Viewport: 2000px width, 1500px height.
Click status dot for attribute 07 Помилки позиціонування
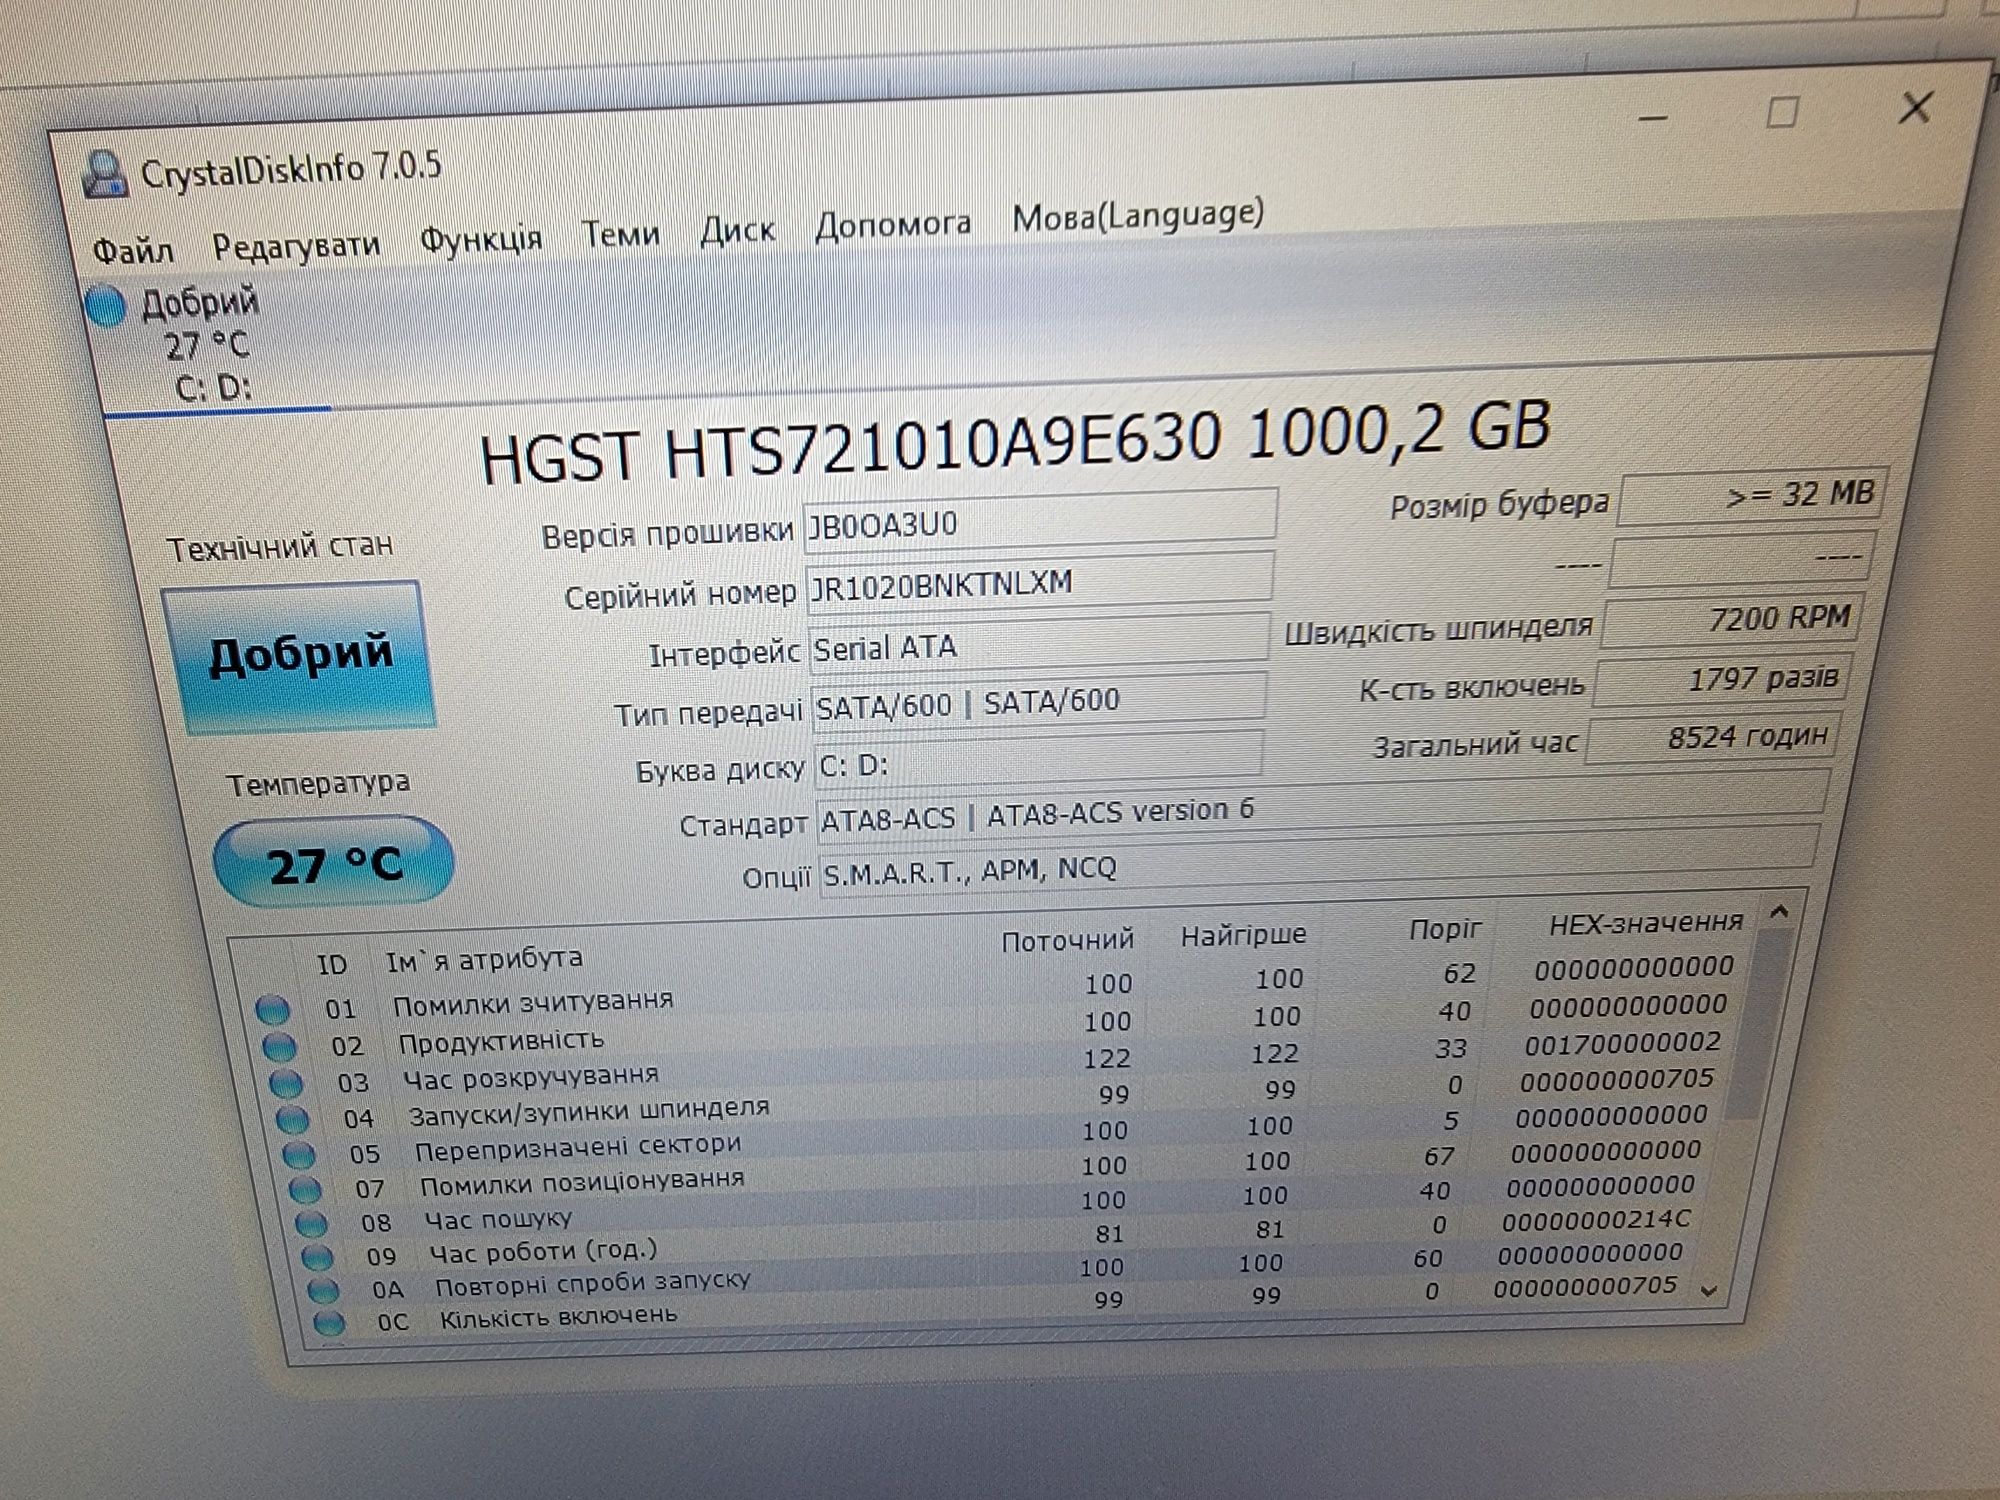[x=305, y=1190]
